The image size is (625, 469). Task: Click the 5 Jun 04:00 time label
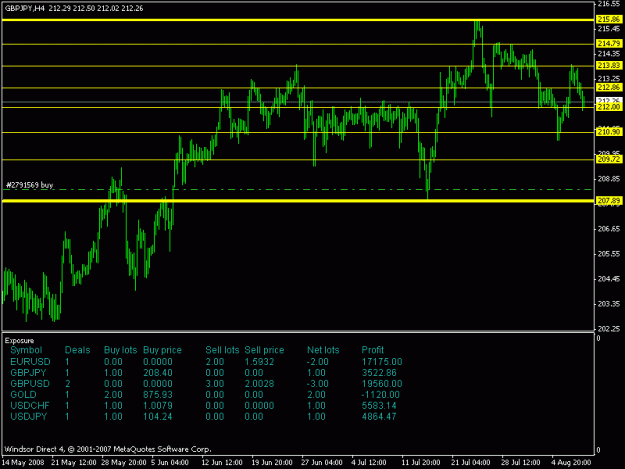(x=170, y=463)
